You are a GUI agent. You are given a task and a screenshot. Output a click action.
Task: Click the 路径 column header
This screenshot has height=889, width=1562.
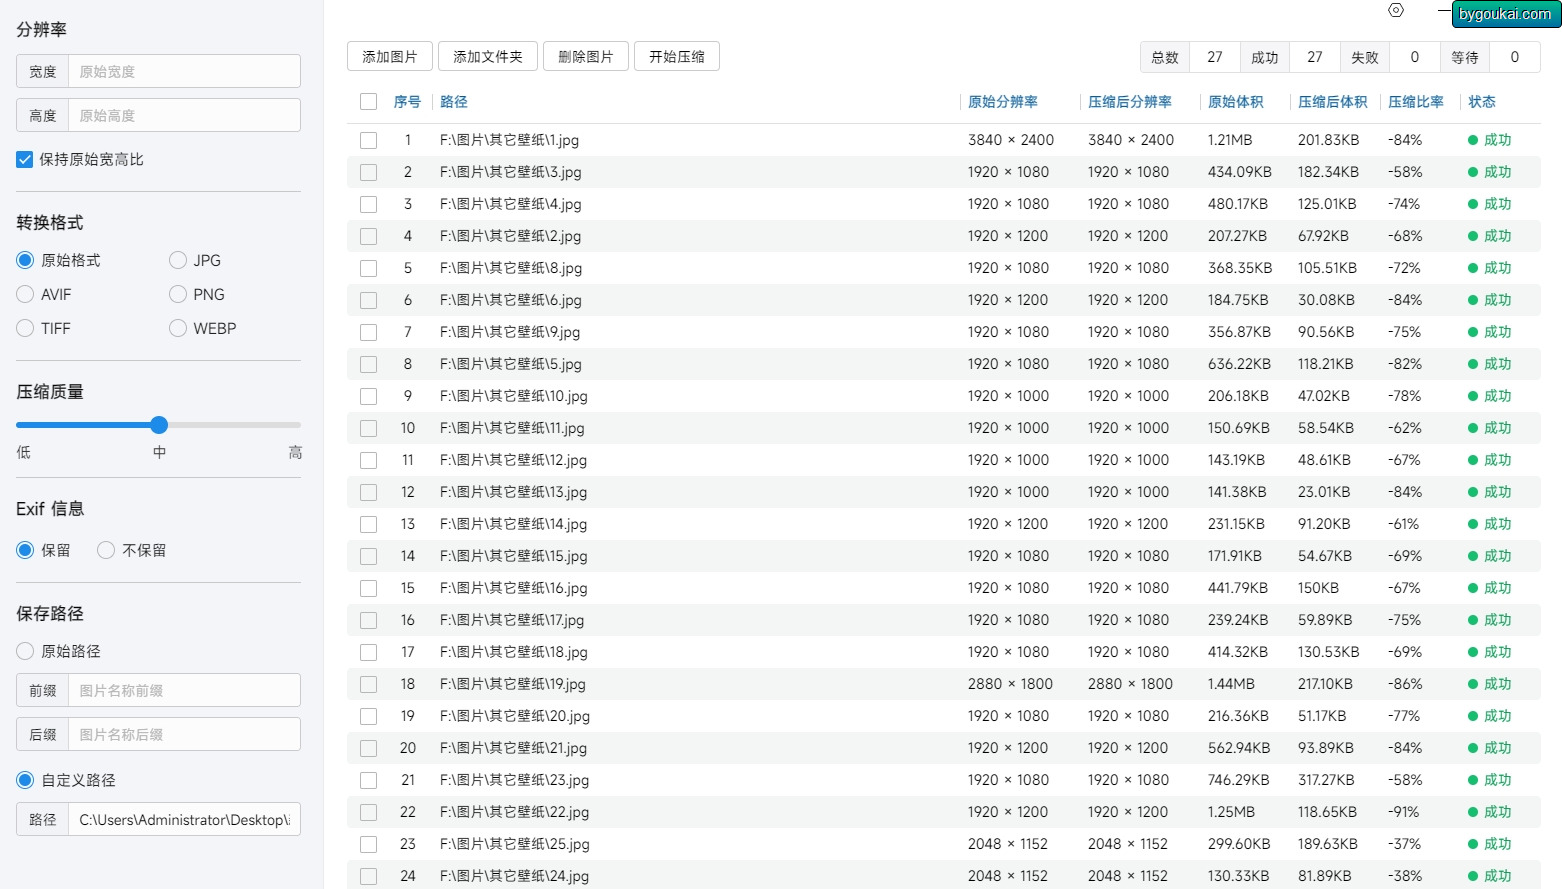pyautogui.click(x=453, y=101)
